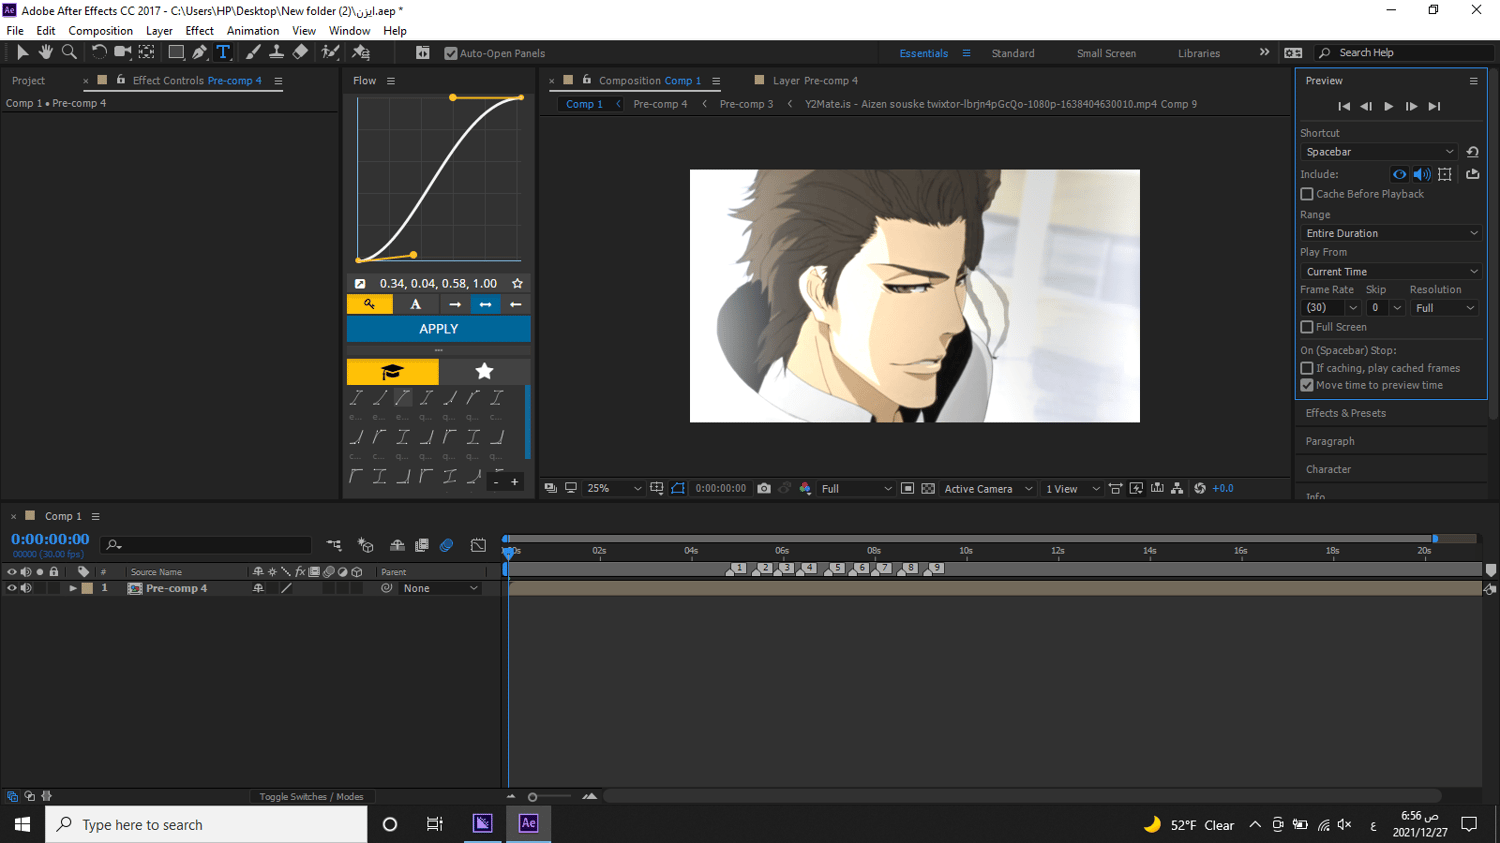Select the Pen tool

(200, 52)
